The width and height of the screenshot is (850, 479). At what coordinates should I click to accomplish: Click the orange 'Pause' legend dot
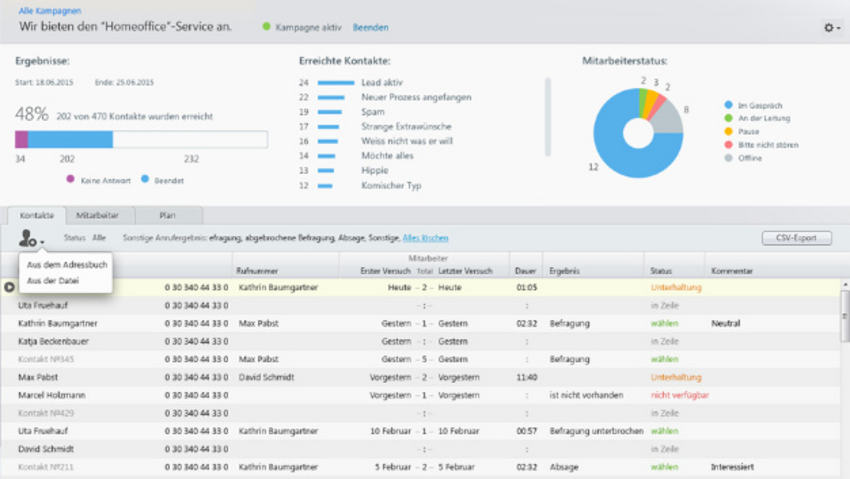[x=727, y=132]
